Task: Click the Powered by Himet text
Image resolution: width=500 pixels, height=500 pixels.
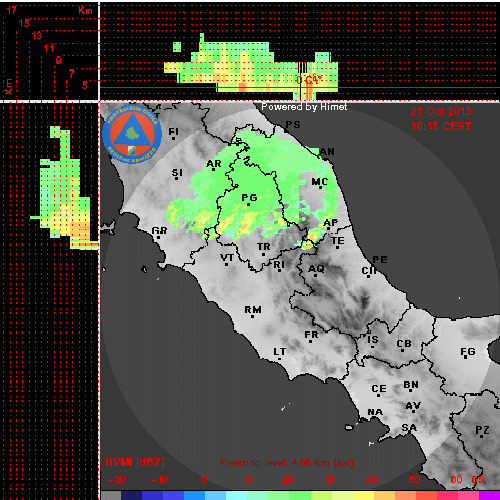Action: 304,107
